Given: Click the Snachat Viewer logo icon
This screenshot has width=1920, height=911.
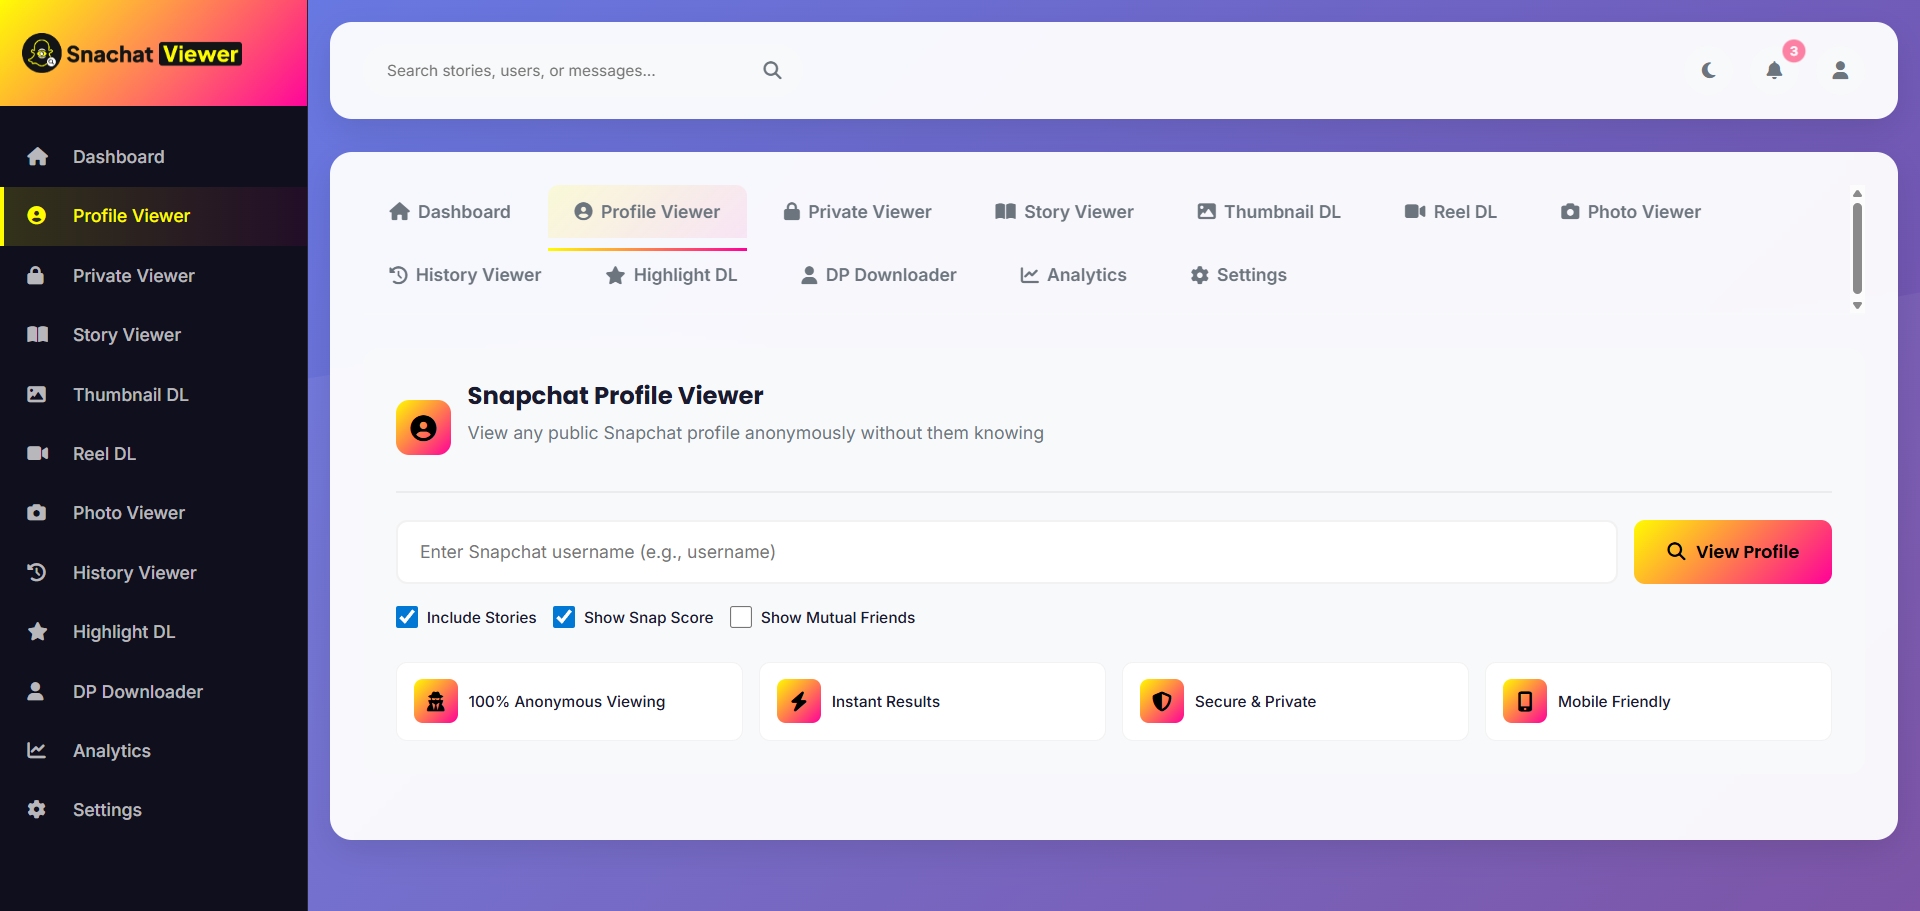Looking at the screenshot, I should [x=40, y=52].
